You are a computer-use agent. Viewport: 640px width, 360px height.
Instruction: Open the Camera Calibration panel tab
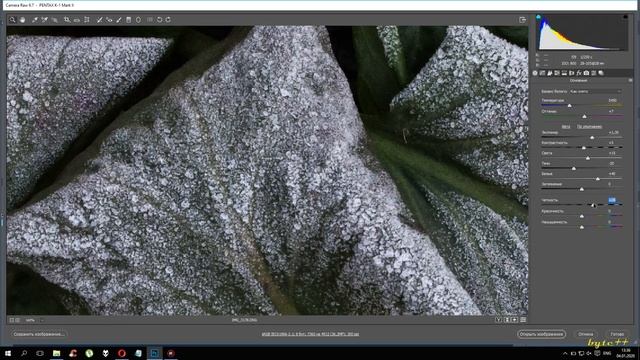pyautogui.click(x=587, y=73)
